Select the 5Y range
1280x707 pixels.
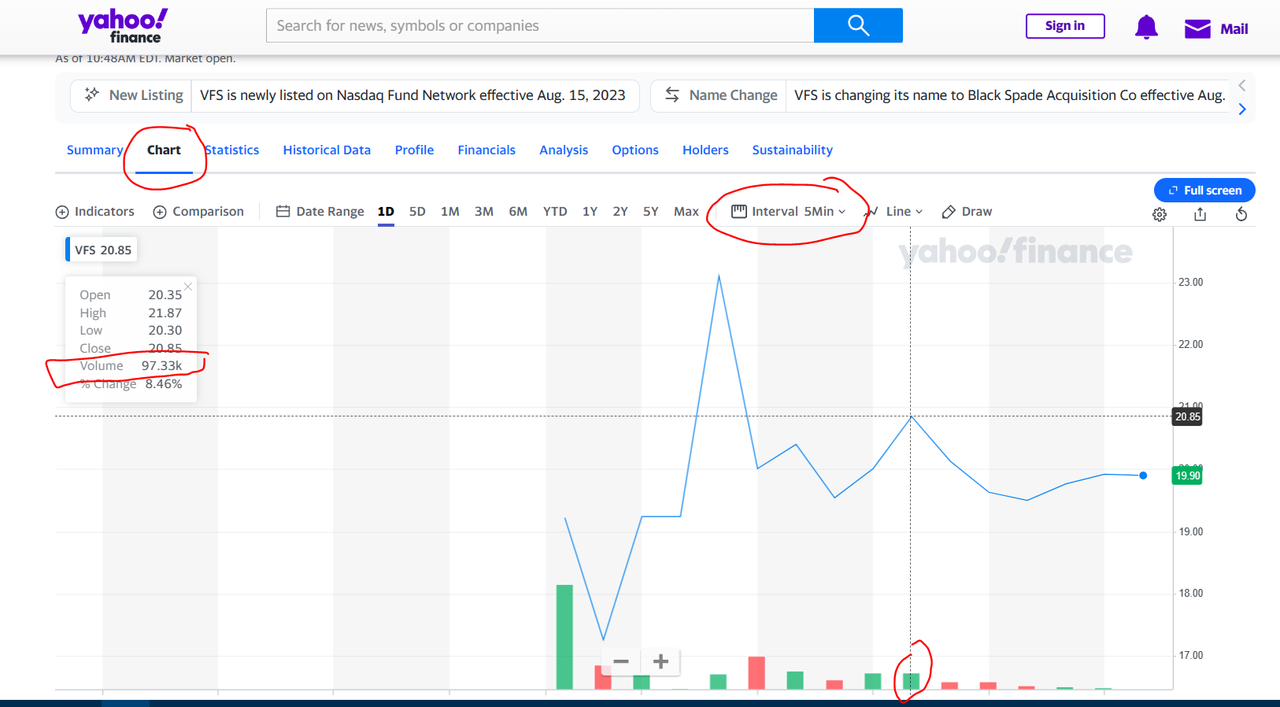(651, 211)
